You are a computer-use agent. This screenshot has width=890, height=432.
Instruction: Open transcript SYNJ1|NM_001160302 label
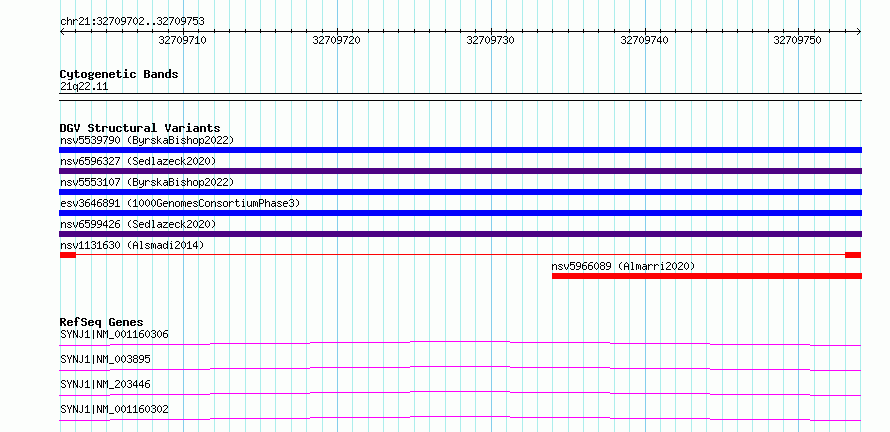[114, 409]
